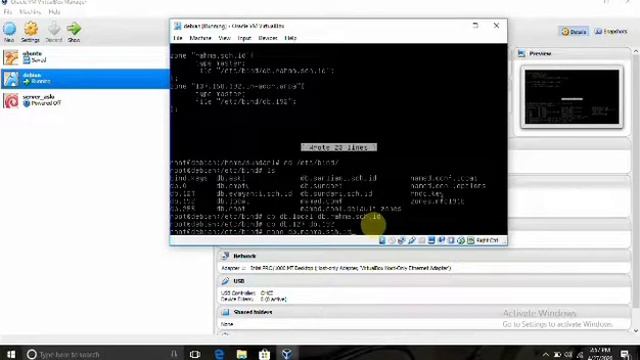The width and height of the screenshot is (640, 360).
Task: Click the shared folders icon in VM status bar
Action: pos(422,240)
